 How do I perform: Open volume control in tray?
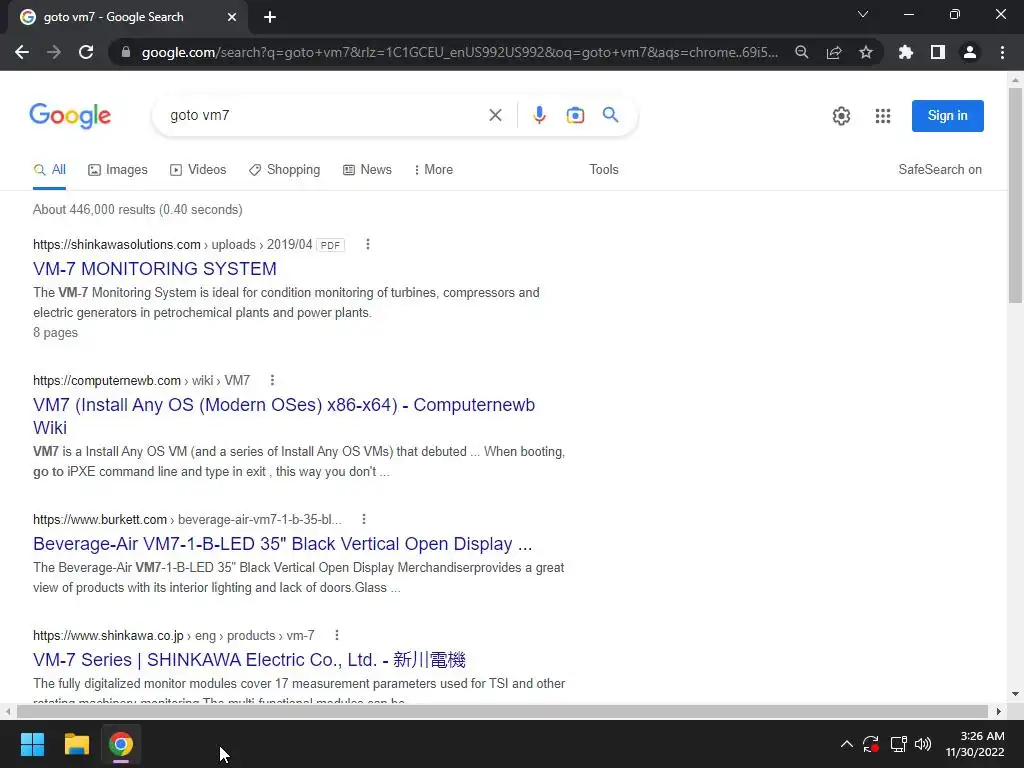[x=923, y=744]
